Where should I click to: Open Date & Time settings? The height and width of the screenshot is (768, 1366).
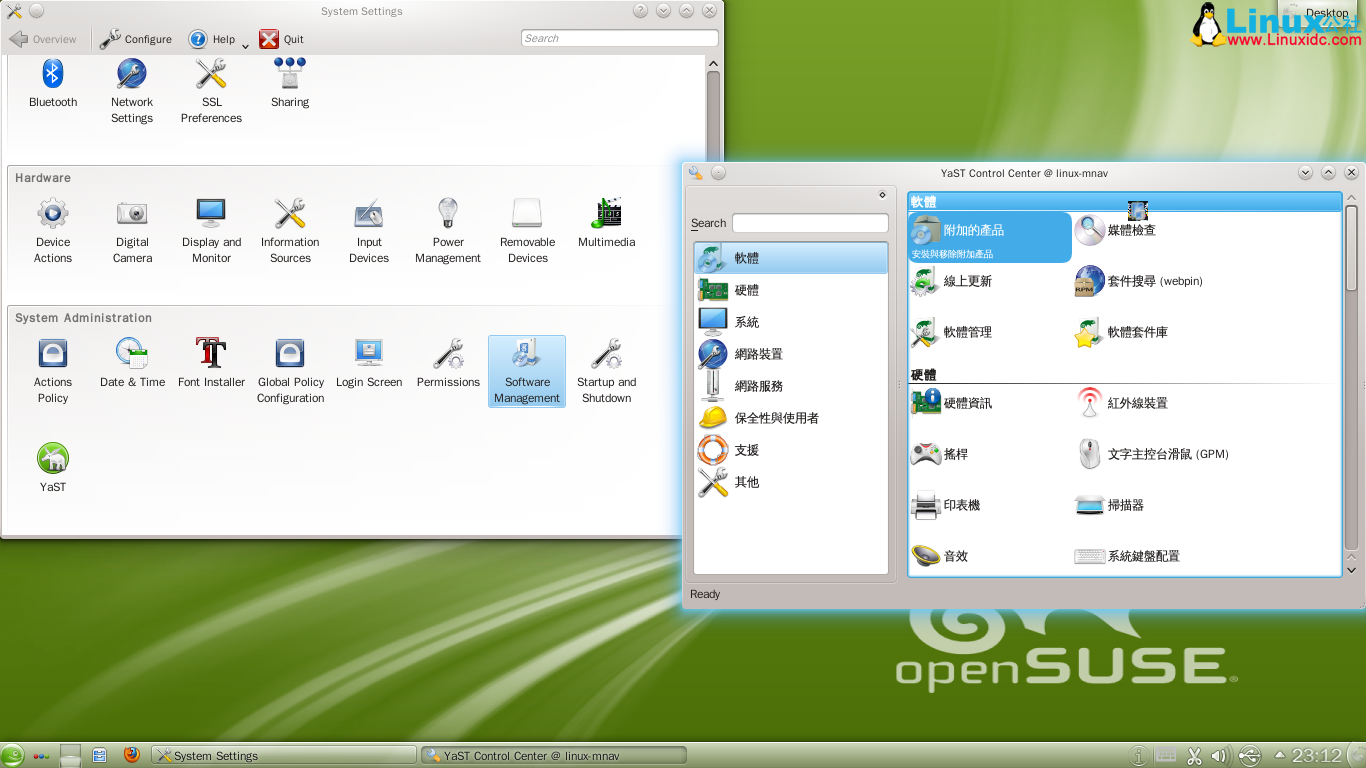tap(132, 364)
